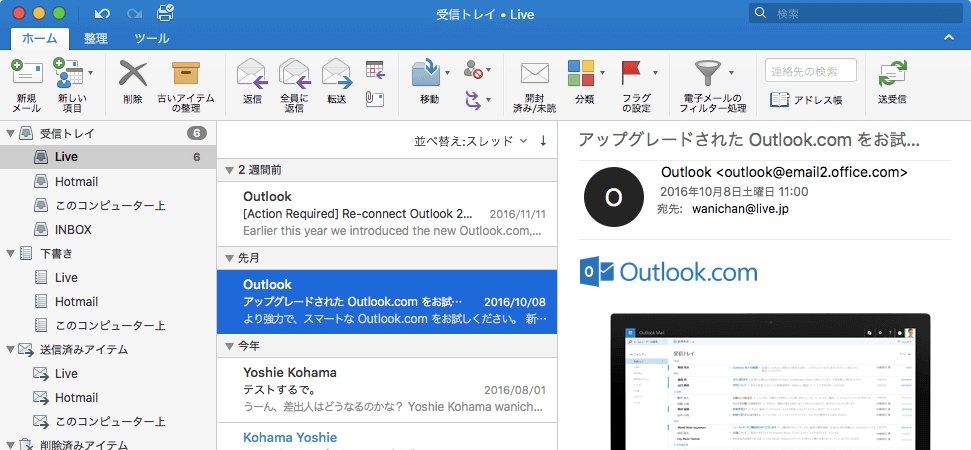Collapse the ribbon with the chevron

coord(949,38)
